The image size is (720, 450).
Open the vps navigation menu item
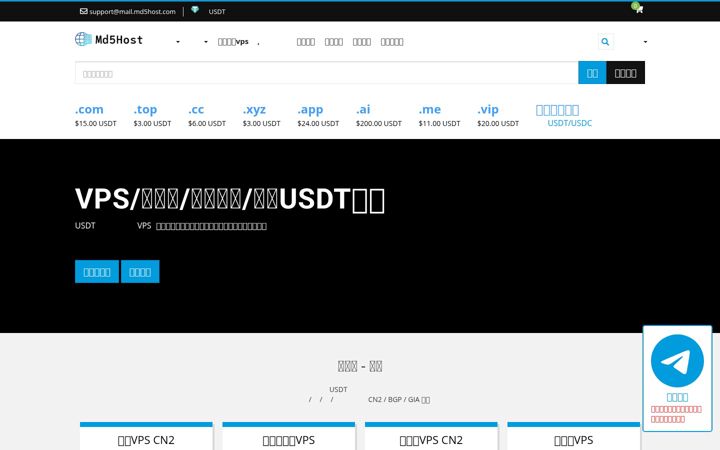click(x=233, y=42)
